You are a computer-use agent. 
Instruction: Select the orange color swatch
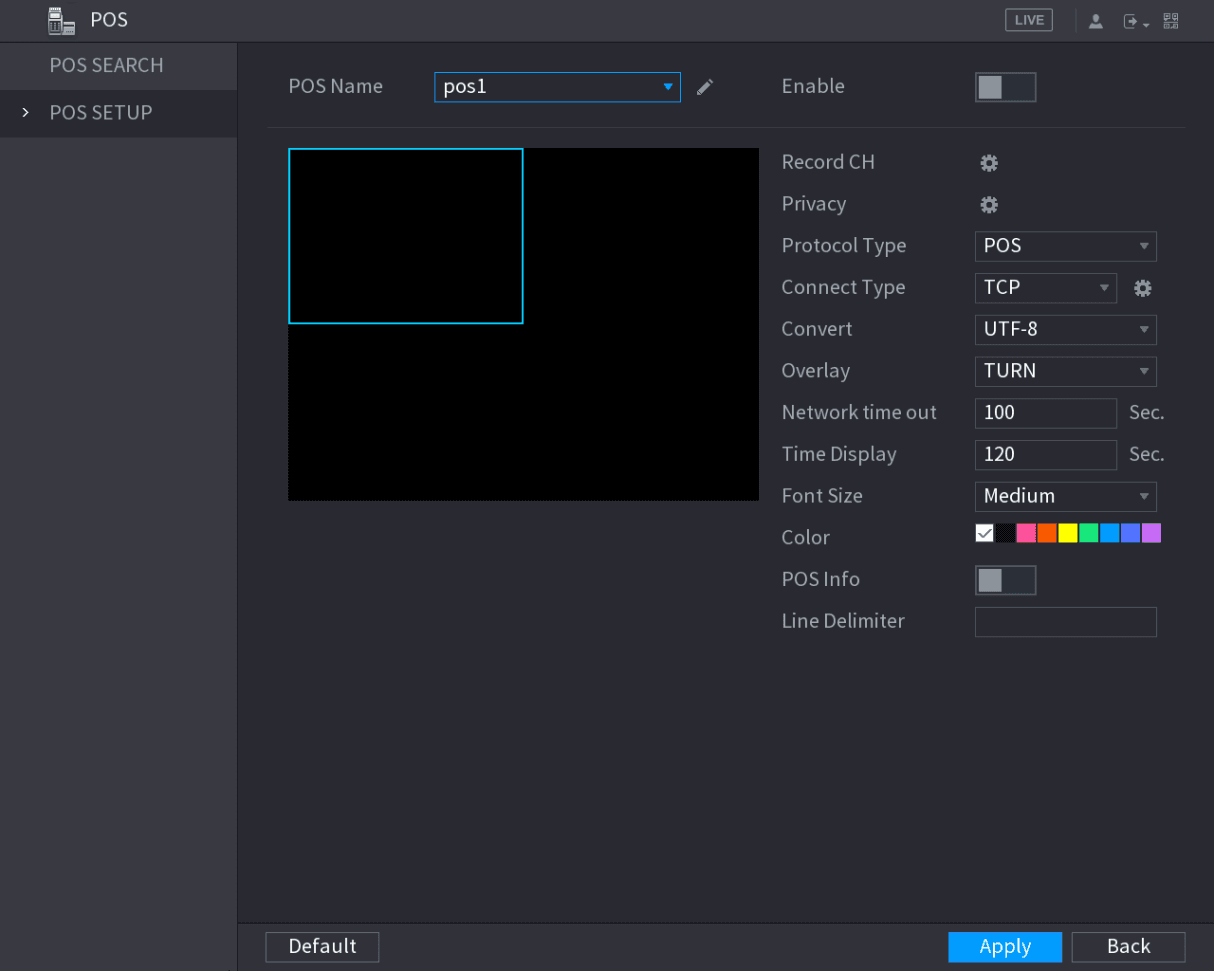coord(1047,533)
